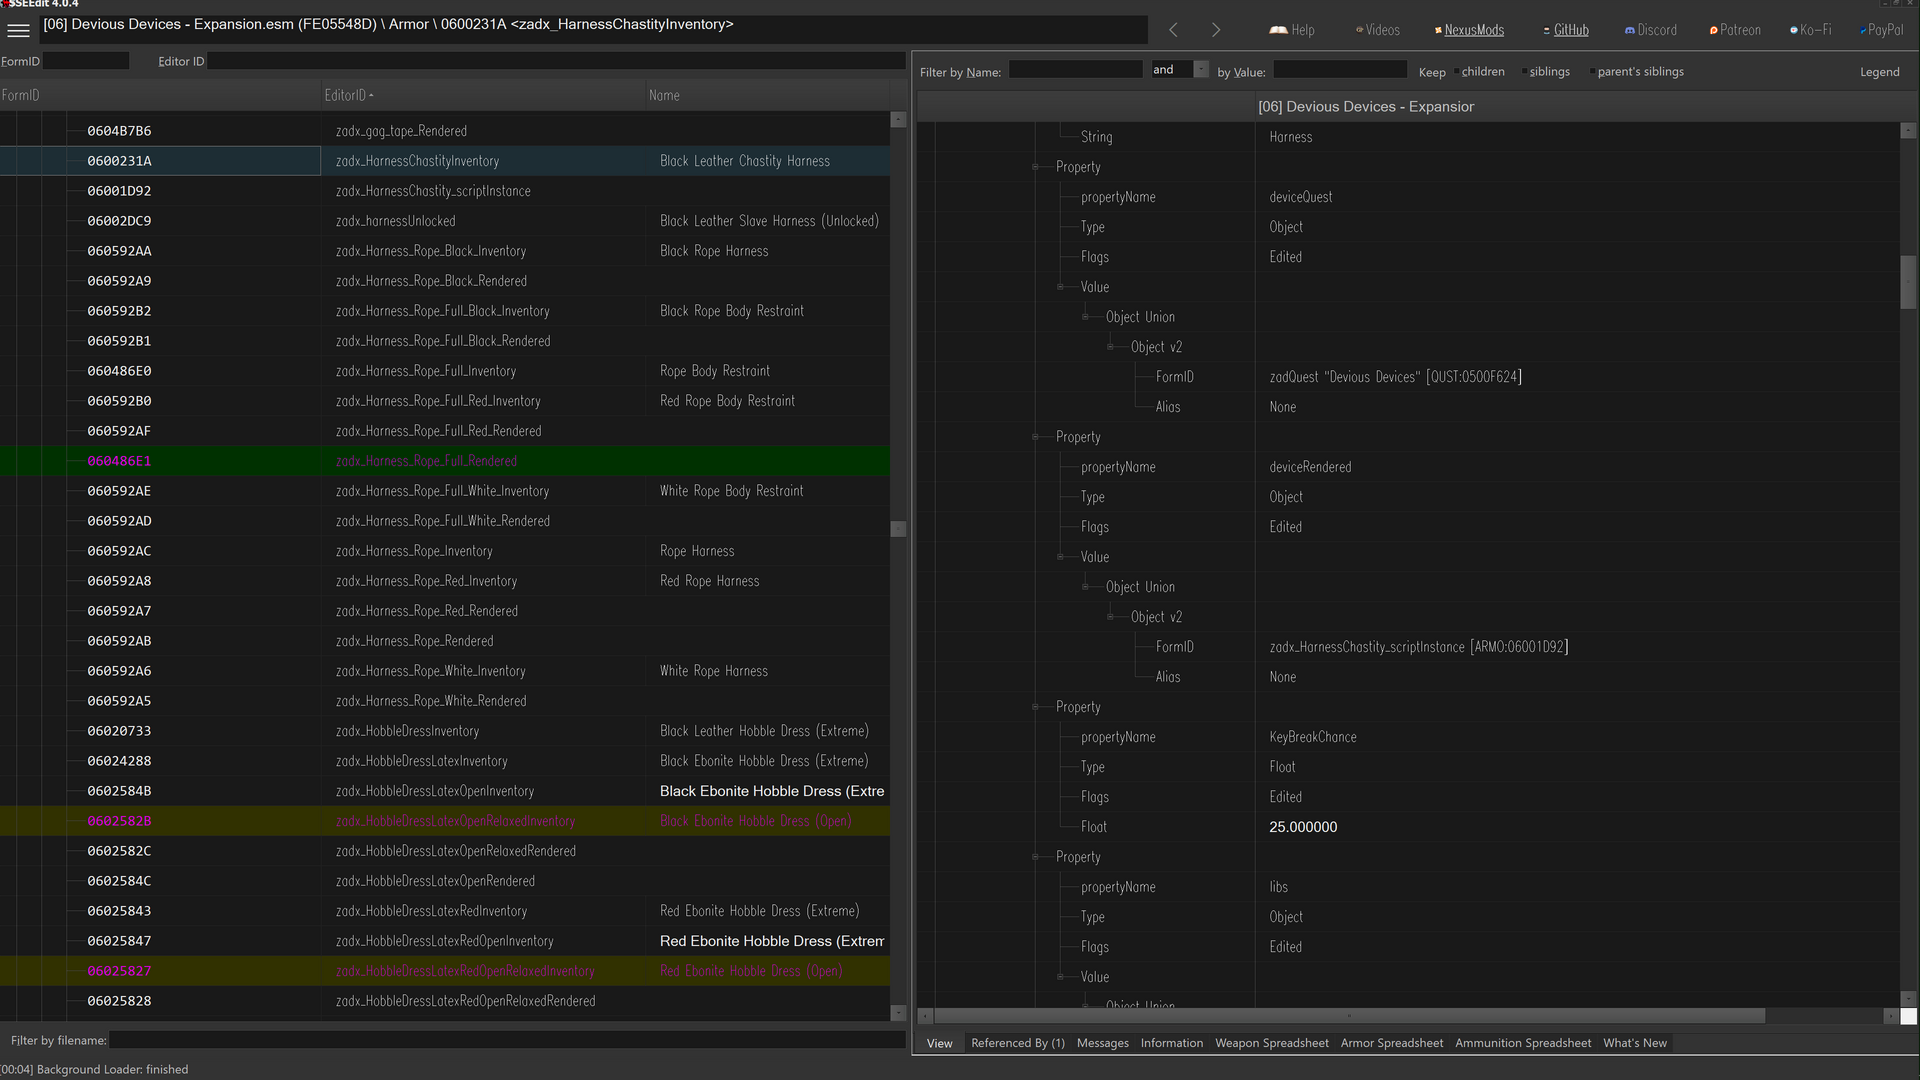Visit the NexusMods page
1920x1080 pixels.
[x=1469, y=30]
